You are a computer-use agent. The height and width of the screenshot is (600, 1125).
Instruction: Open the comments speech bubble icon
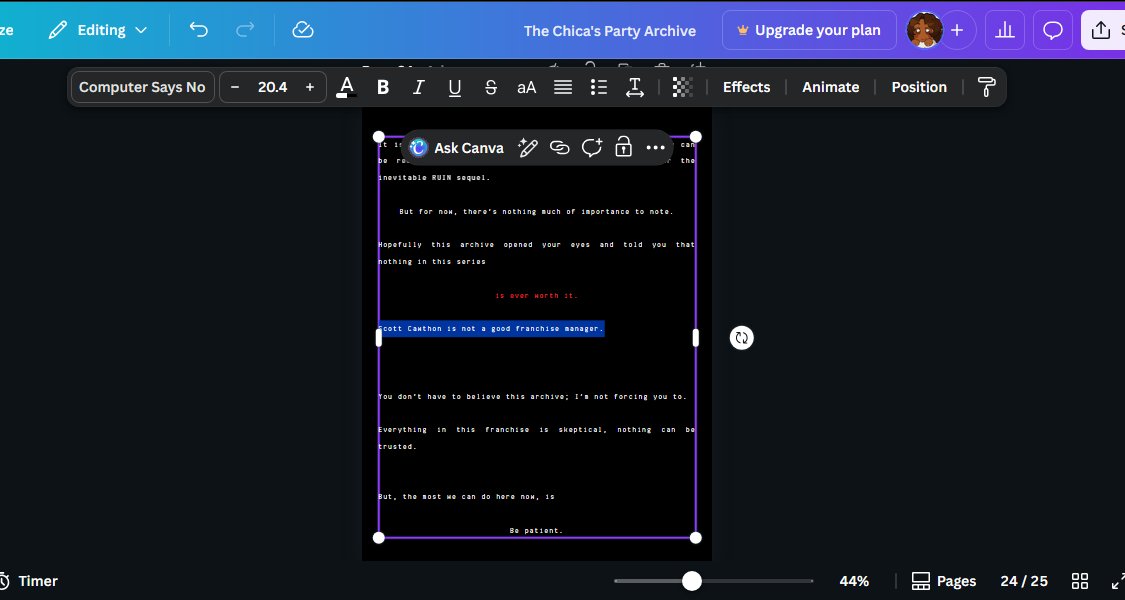[x=1053, y=30]
